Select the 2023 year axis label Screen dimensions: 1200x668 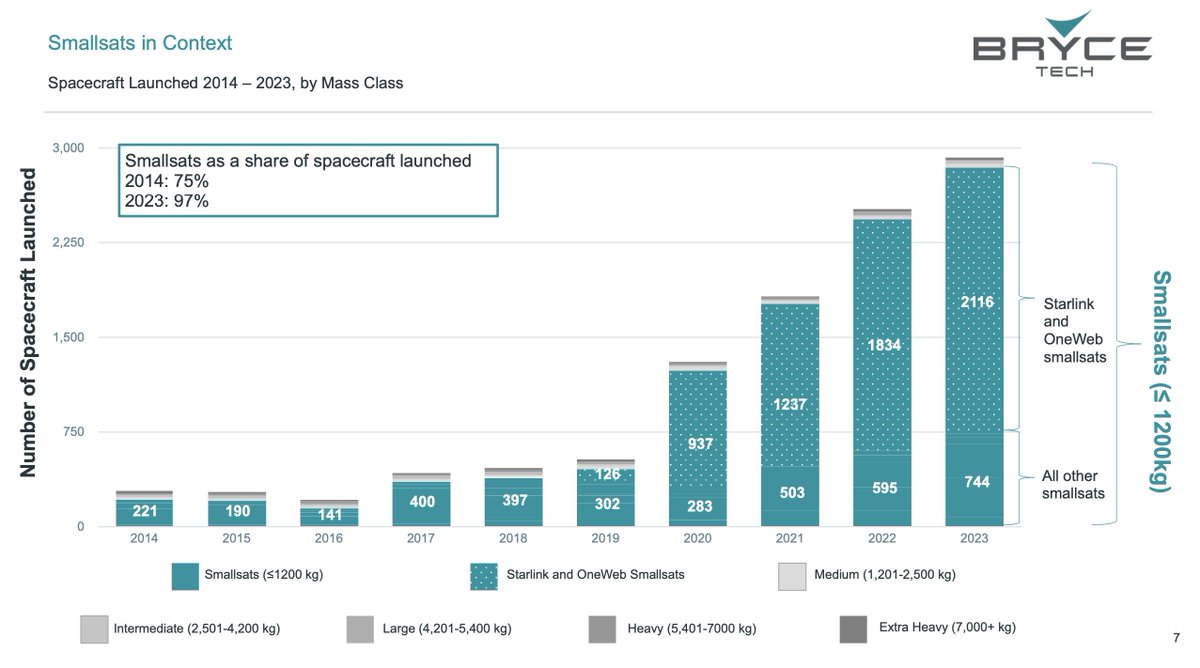(975, 537)
